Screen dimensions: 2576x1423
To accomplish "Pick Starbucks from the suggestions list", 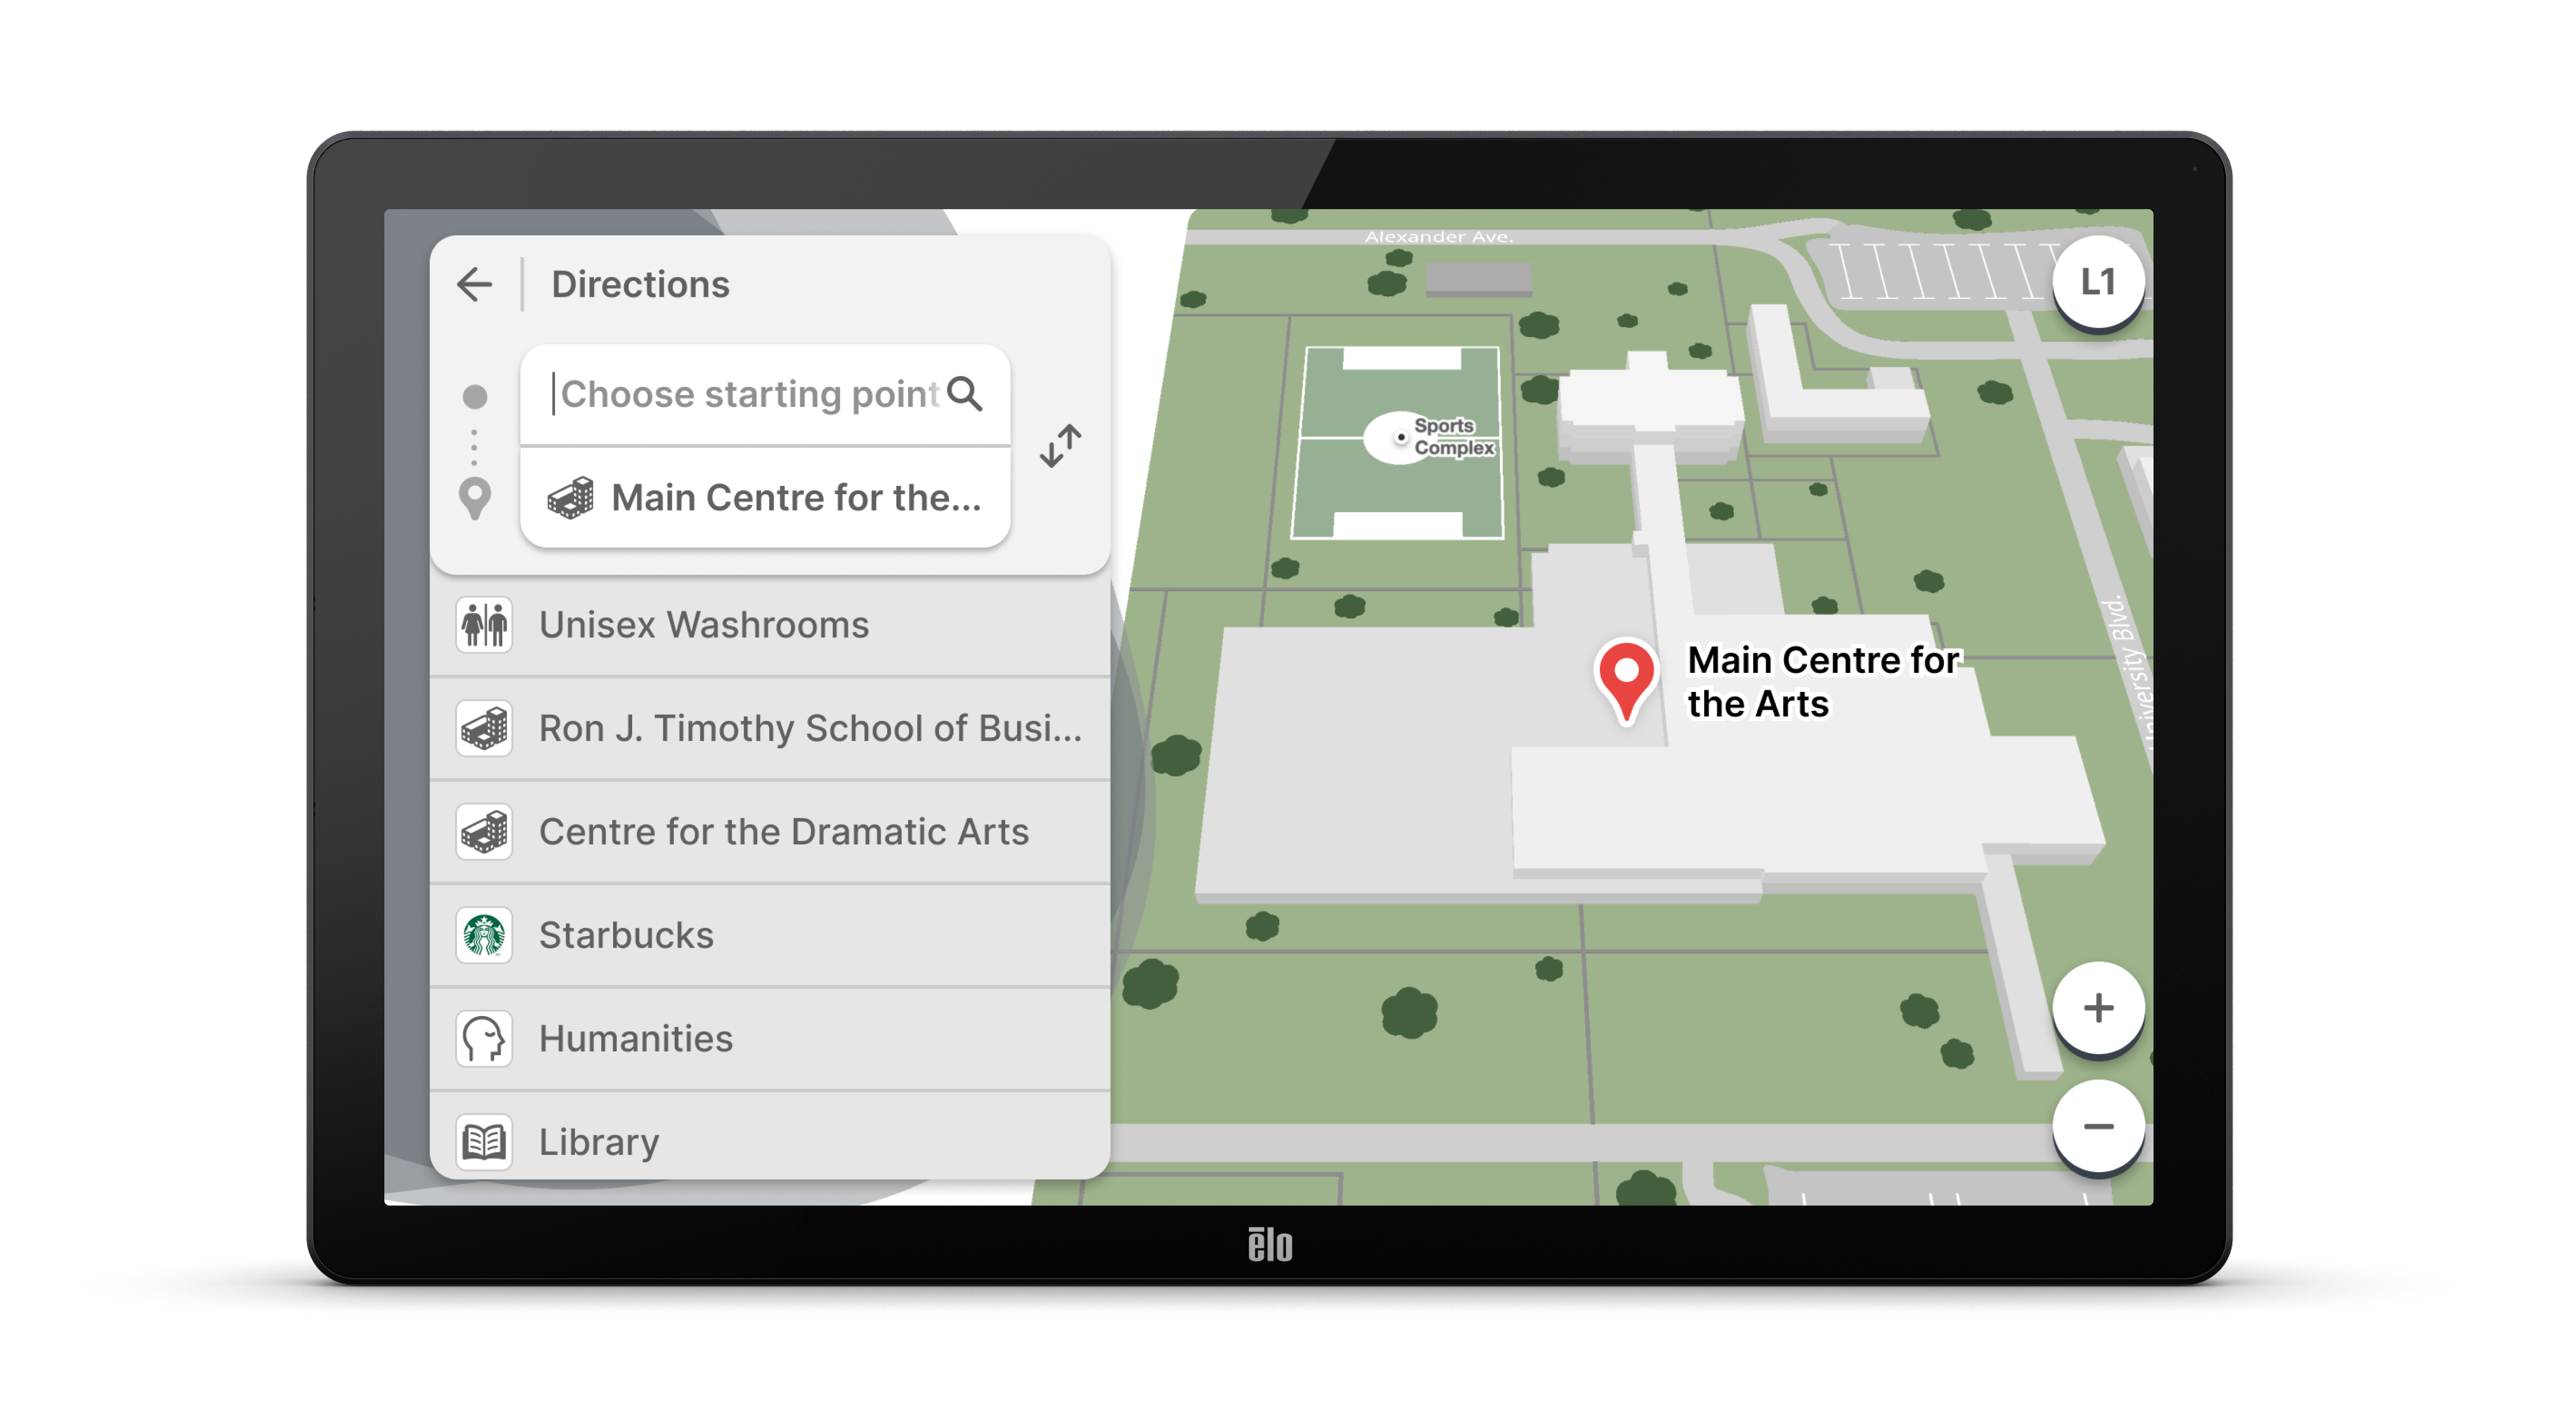I will coord(626,936).
